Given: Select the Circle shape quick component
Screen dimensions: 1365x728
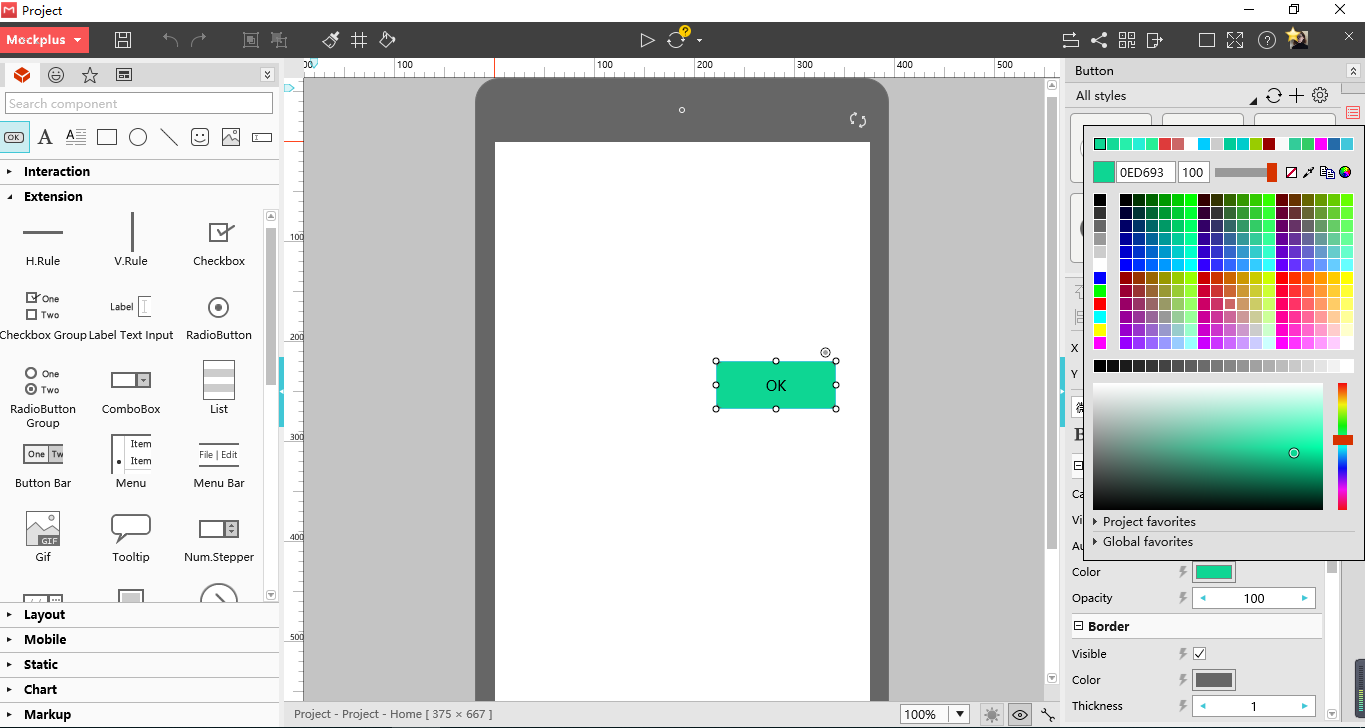Looking at the screenshot, I should tap(138, 137).
